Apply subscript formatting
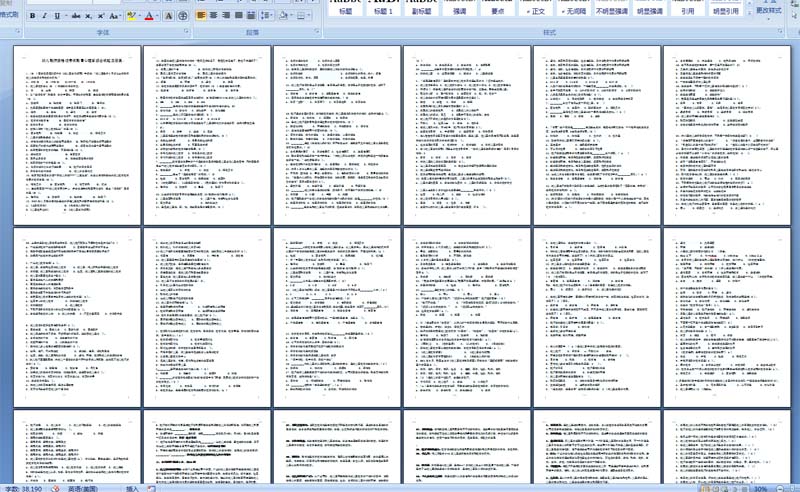This screenshot has height=492, width=800. [x=89, y=16]
